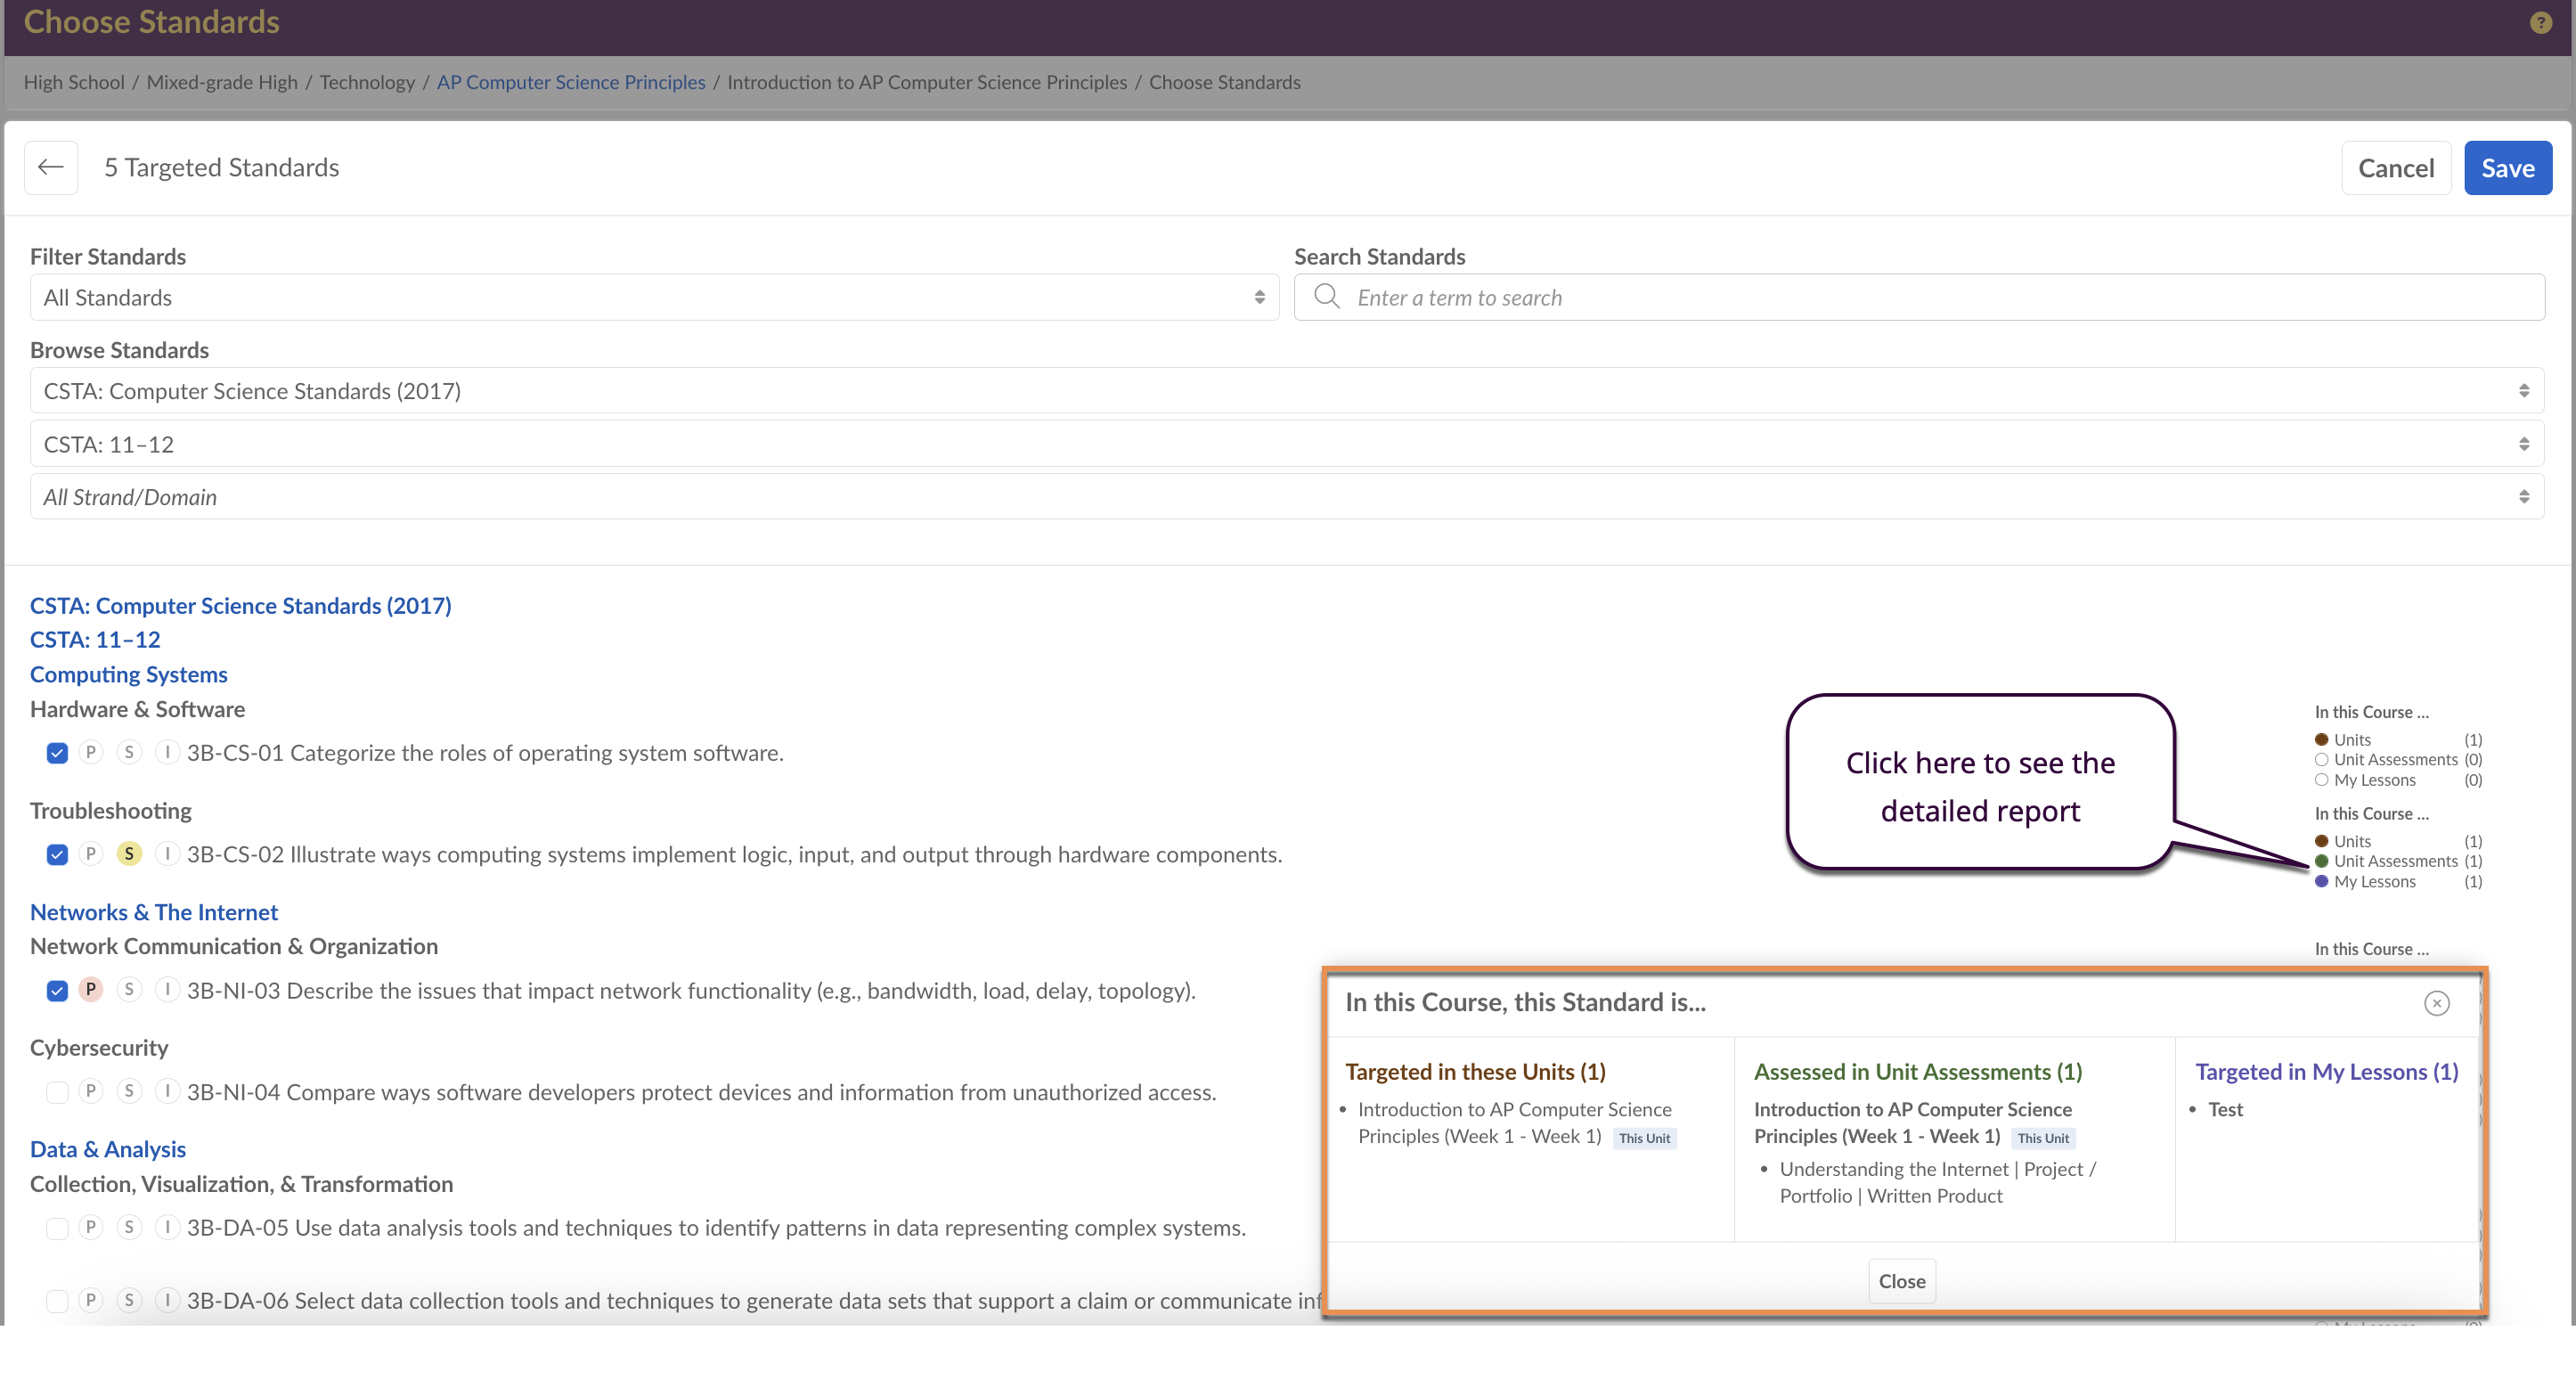Image resolution: width=2576 pixels, height=1388 pixels.
Task: Check the 3B-DA-05 standard checkbox
Action: coord(57,1228)
